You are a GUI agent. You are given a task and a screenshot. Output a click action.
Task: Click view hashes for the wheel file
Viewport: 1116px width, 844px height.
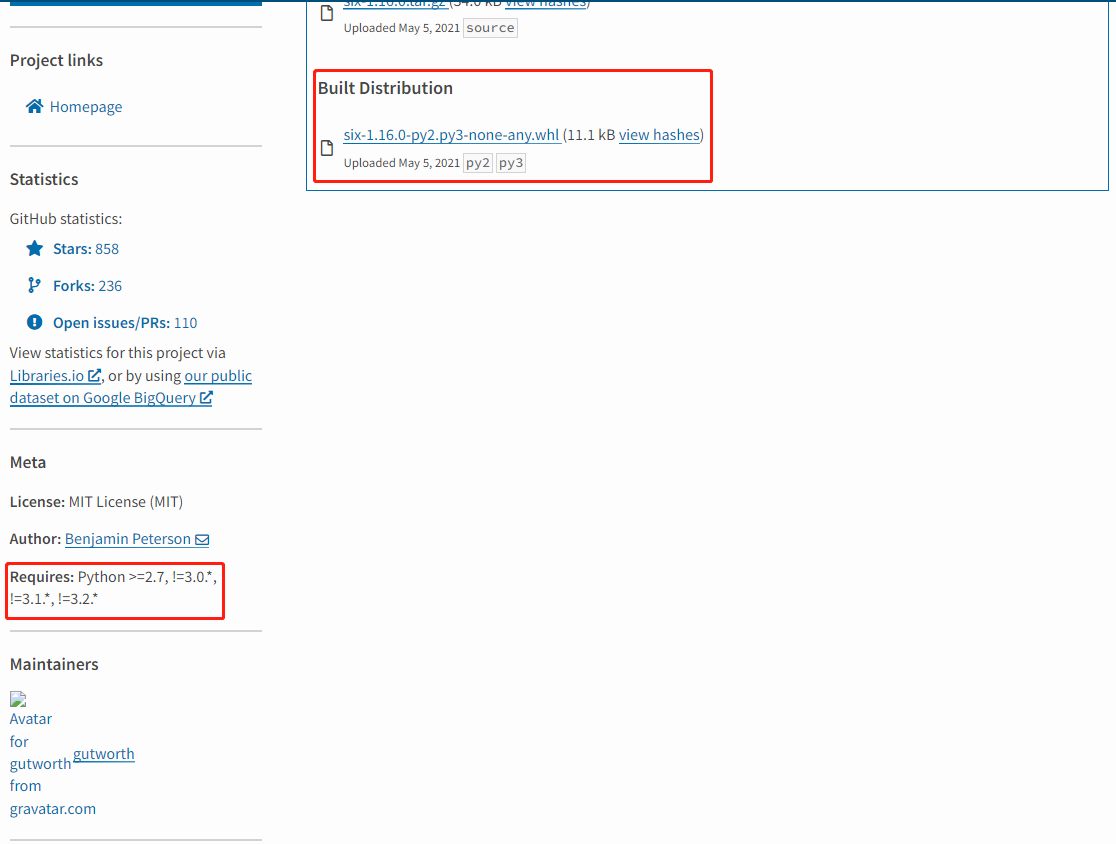[659, 134]
